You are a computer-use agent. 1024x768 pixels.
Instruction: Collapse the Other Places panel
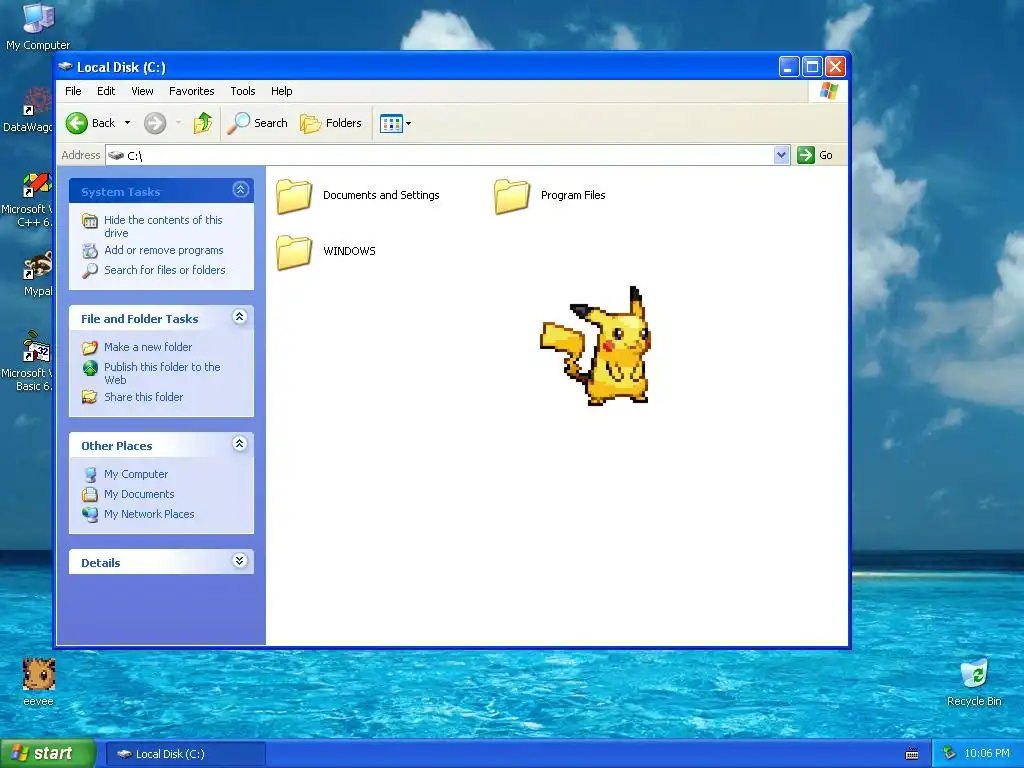[240, 444]
